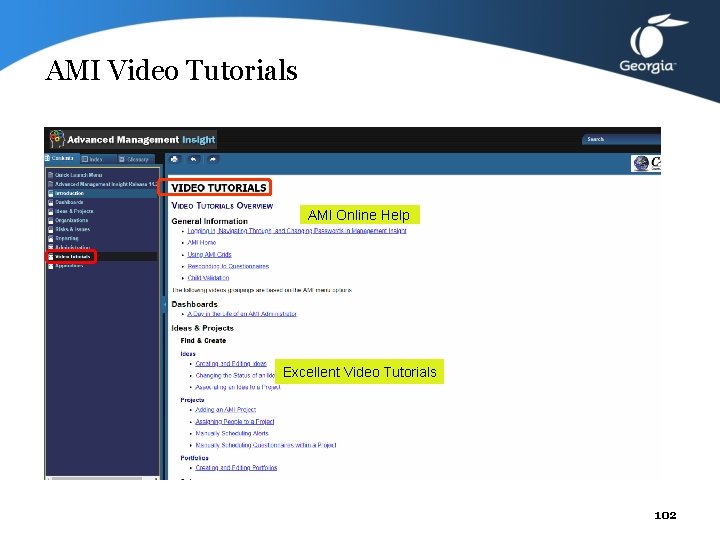
Task: Open Associating an Idea to a Project link
Action: tap(238, 388)
